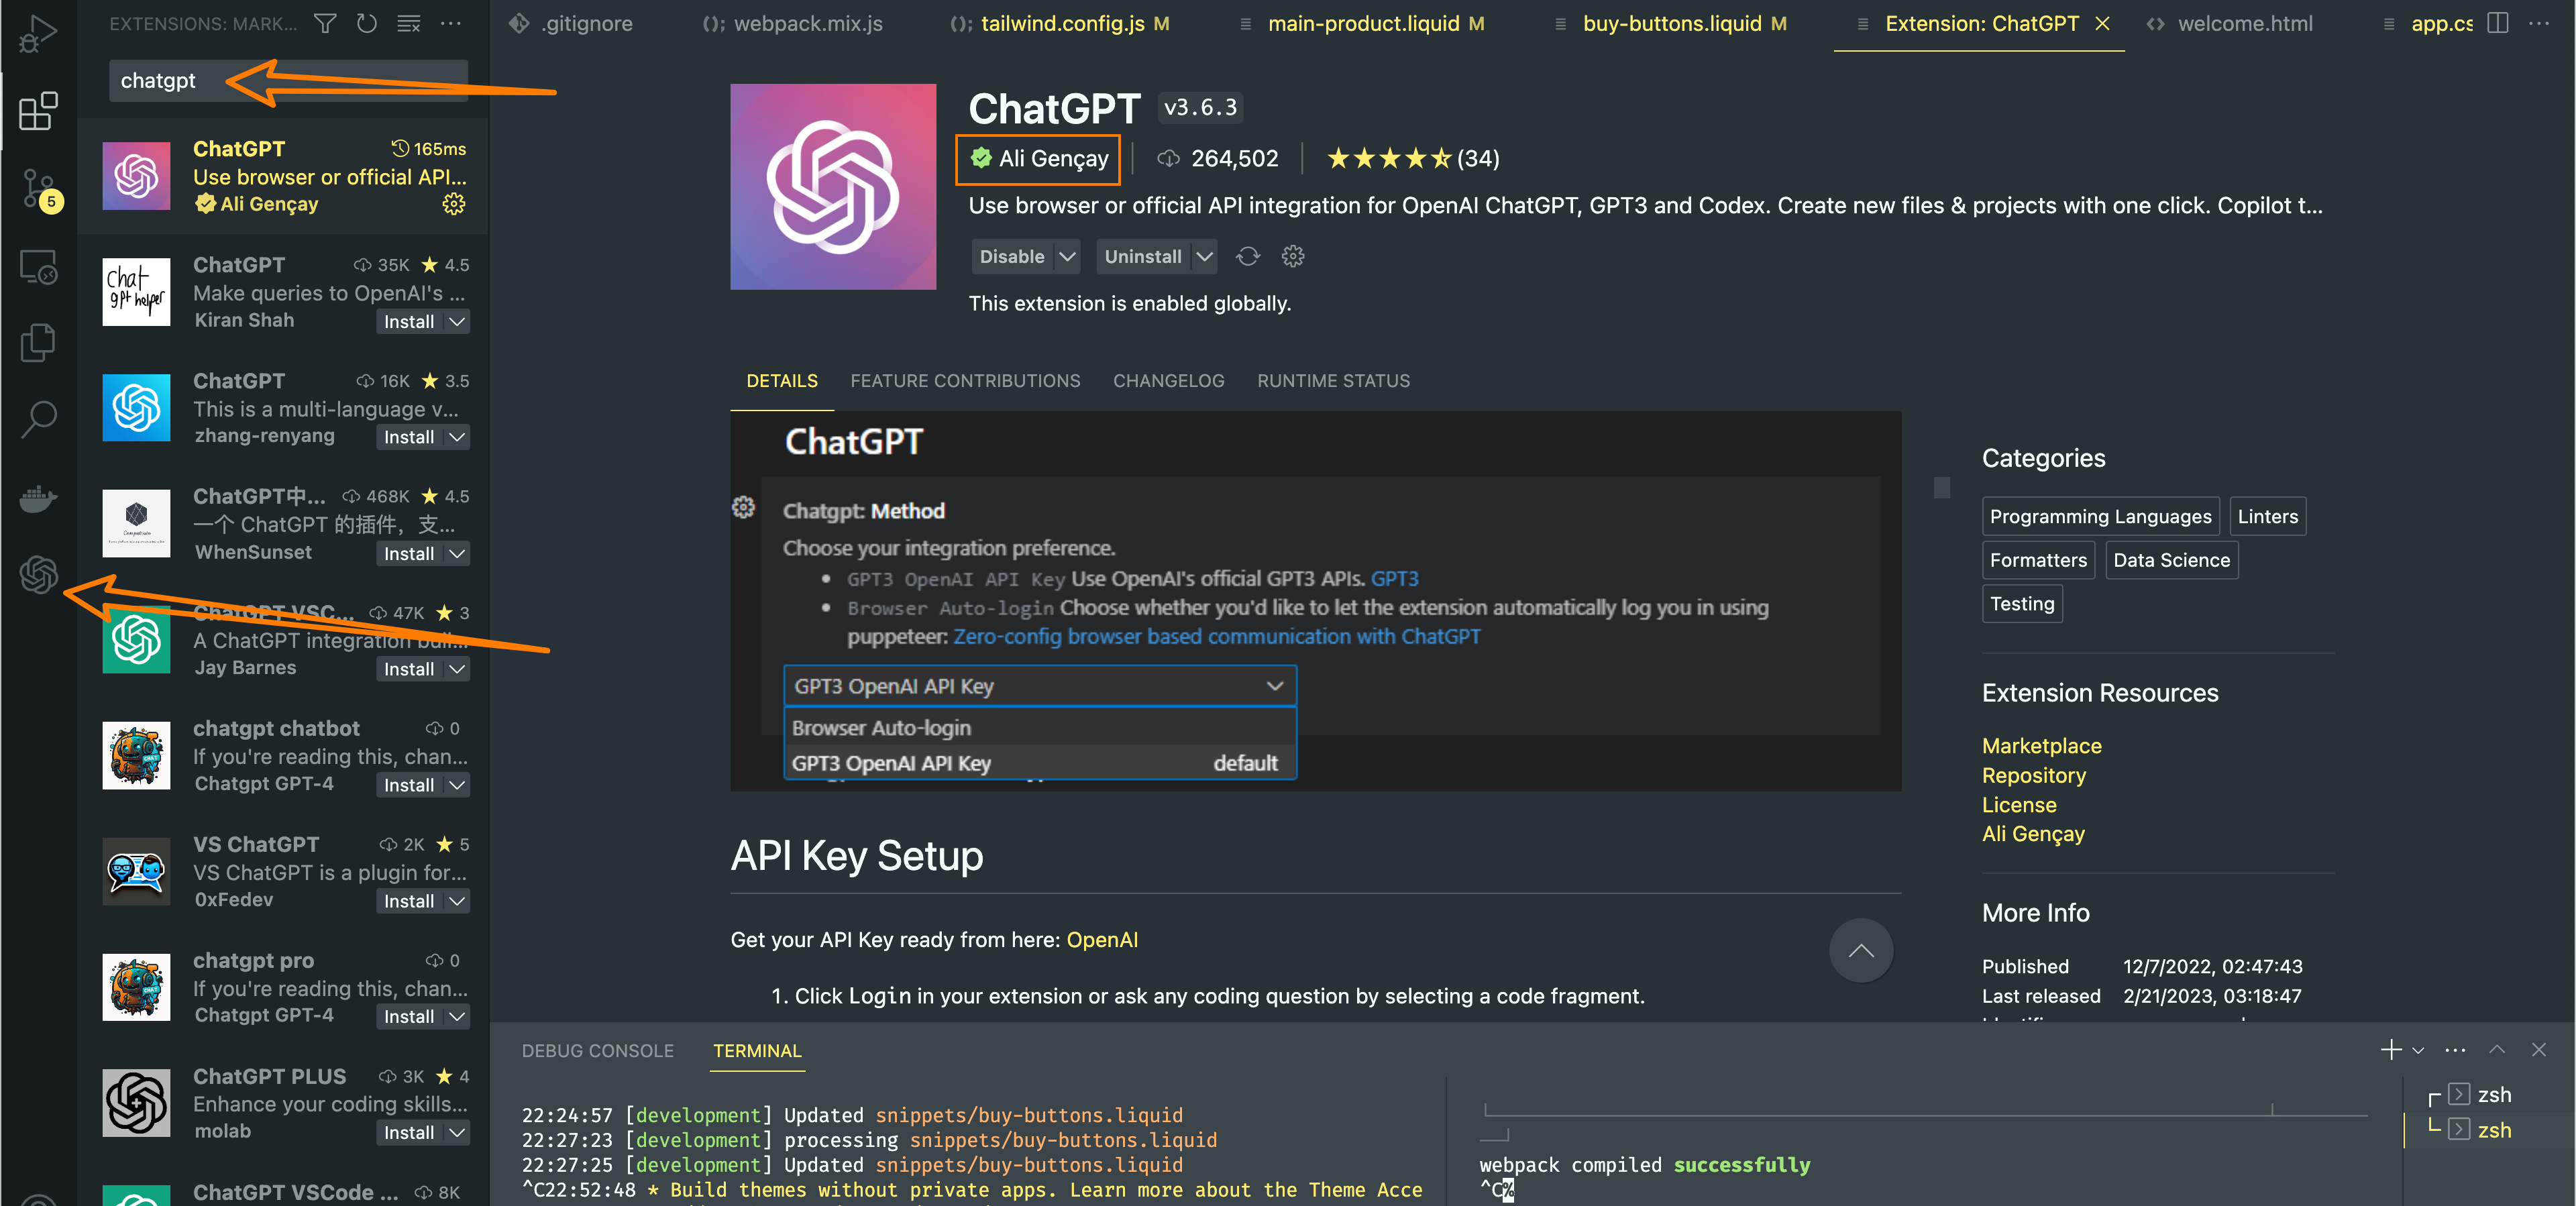This screenshot has height=1206, width=2576.
Task: Open the OpenAI API key link
Action: [1102, 940]
